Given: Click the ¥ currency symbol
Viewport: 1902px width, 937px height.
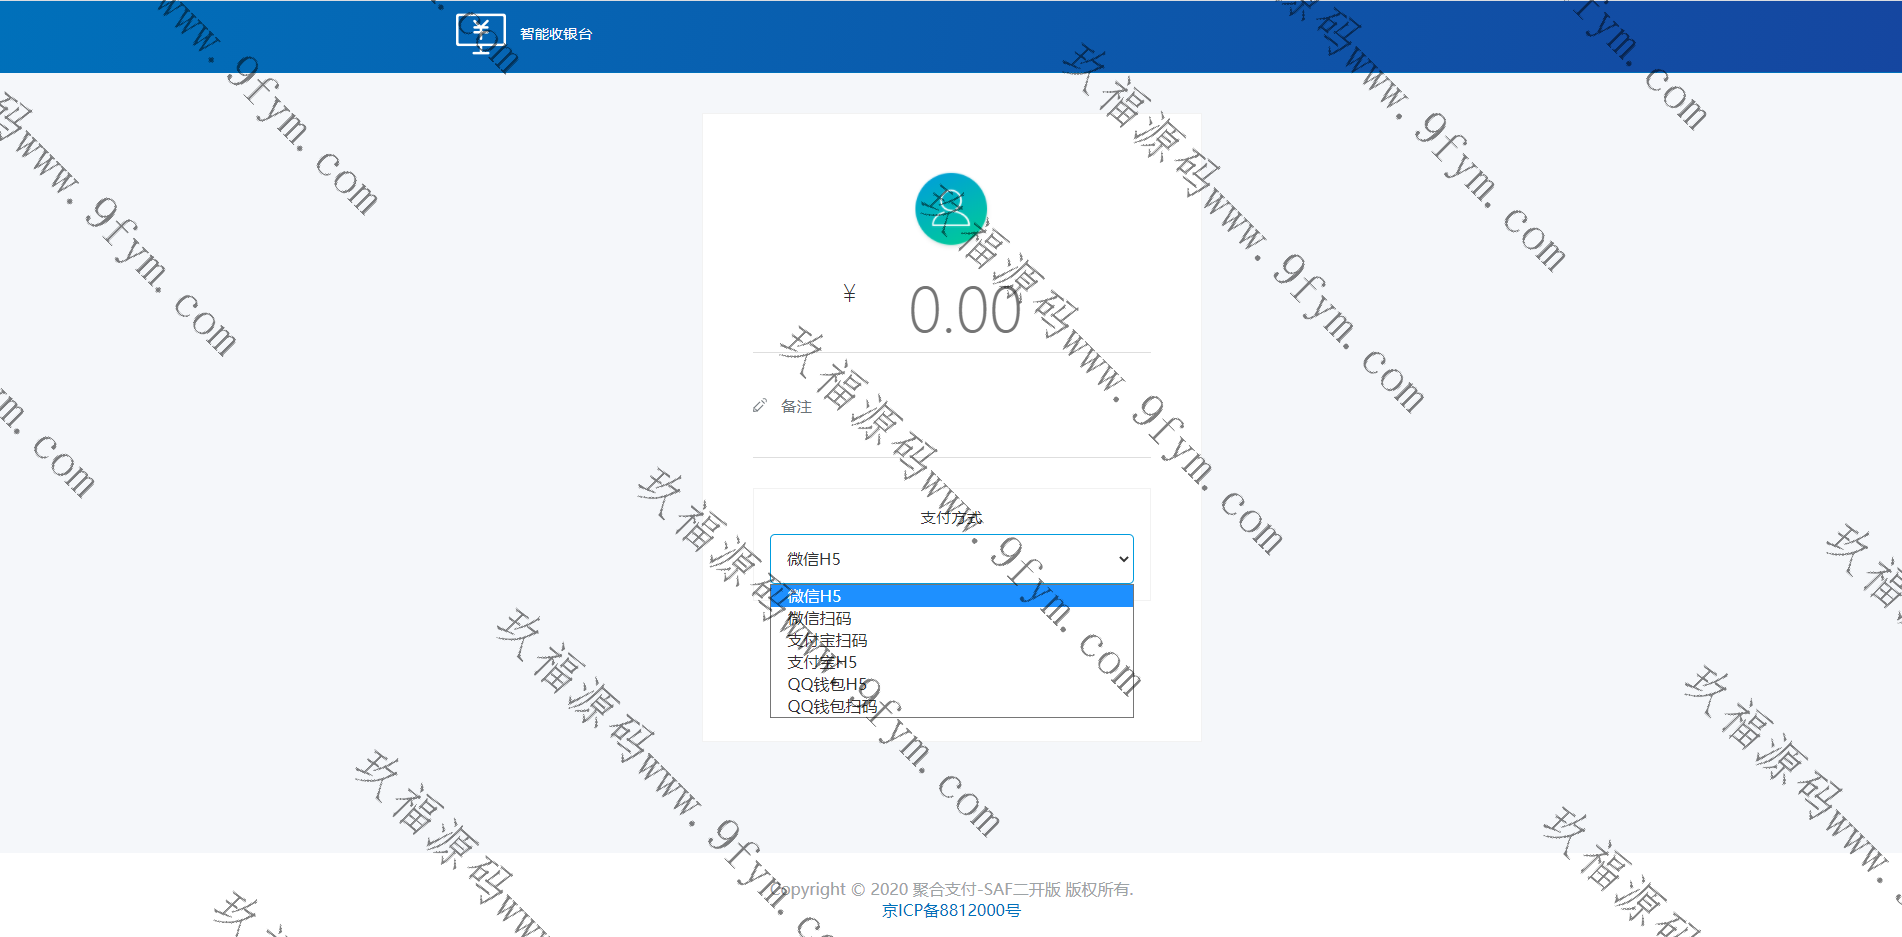Looking at the screenshot, I should pyautogui.click(x=849, y=293).
